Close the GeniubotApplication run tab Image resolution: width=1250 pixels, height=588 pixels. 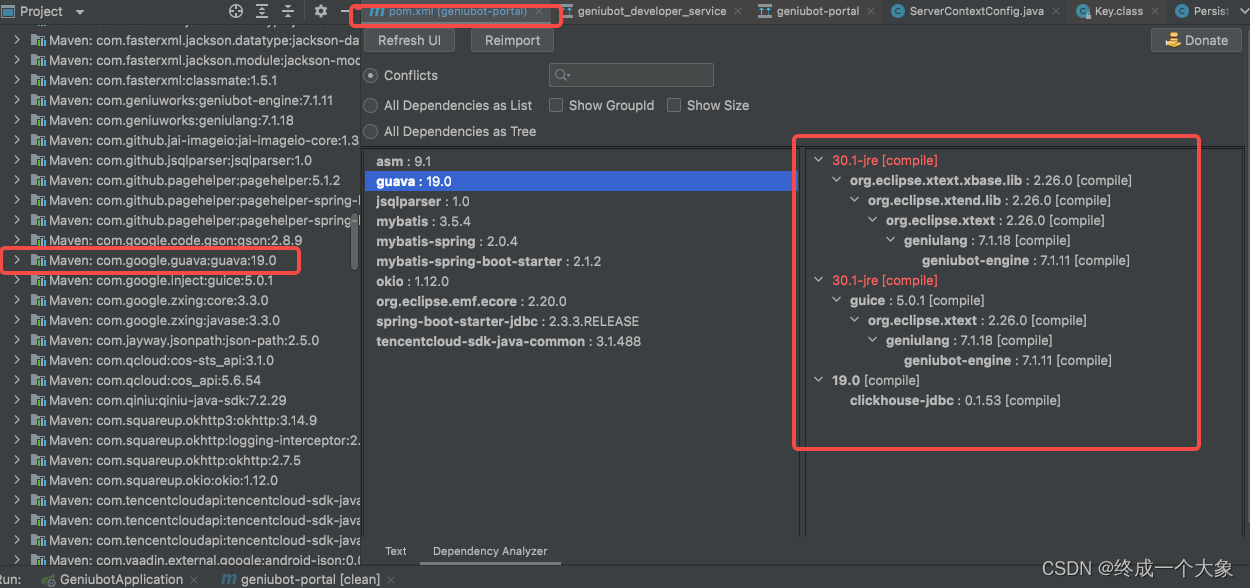point(194,579)
